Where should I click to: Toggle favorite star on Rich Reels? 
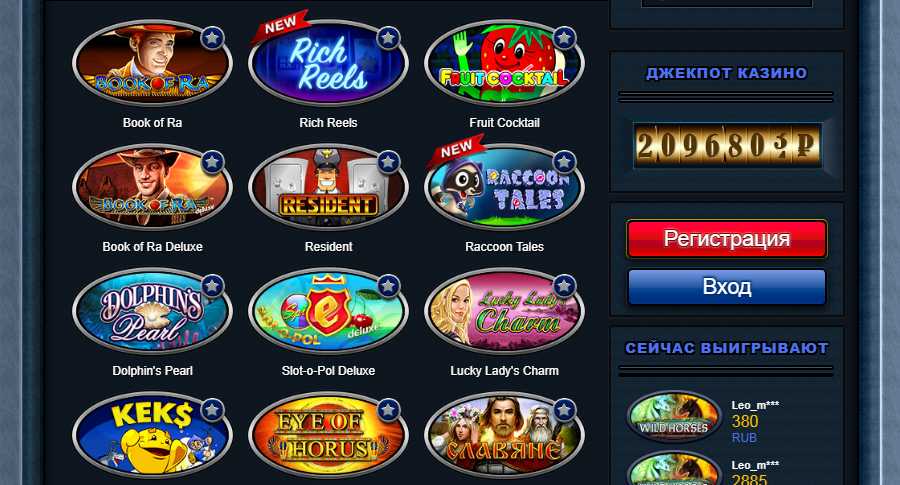click(389, 38)
